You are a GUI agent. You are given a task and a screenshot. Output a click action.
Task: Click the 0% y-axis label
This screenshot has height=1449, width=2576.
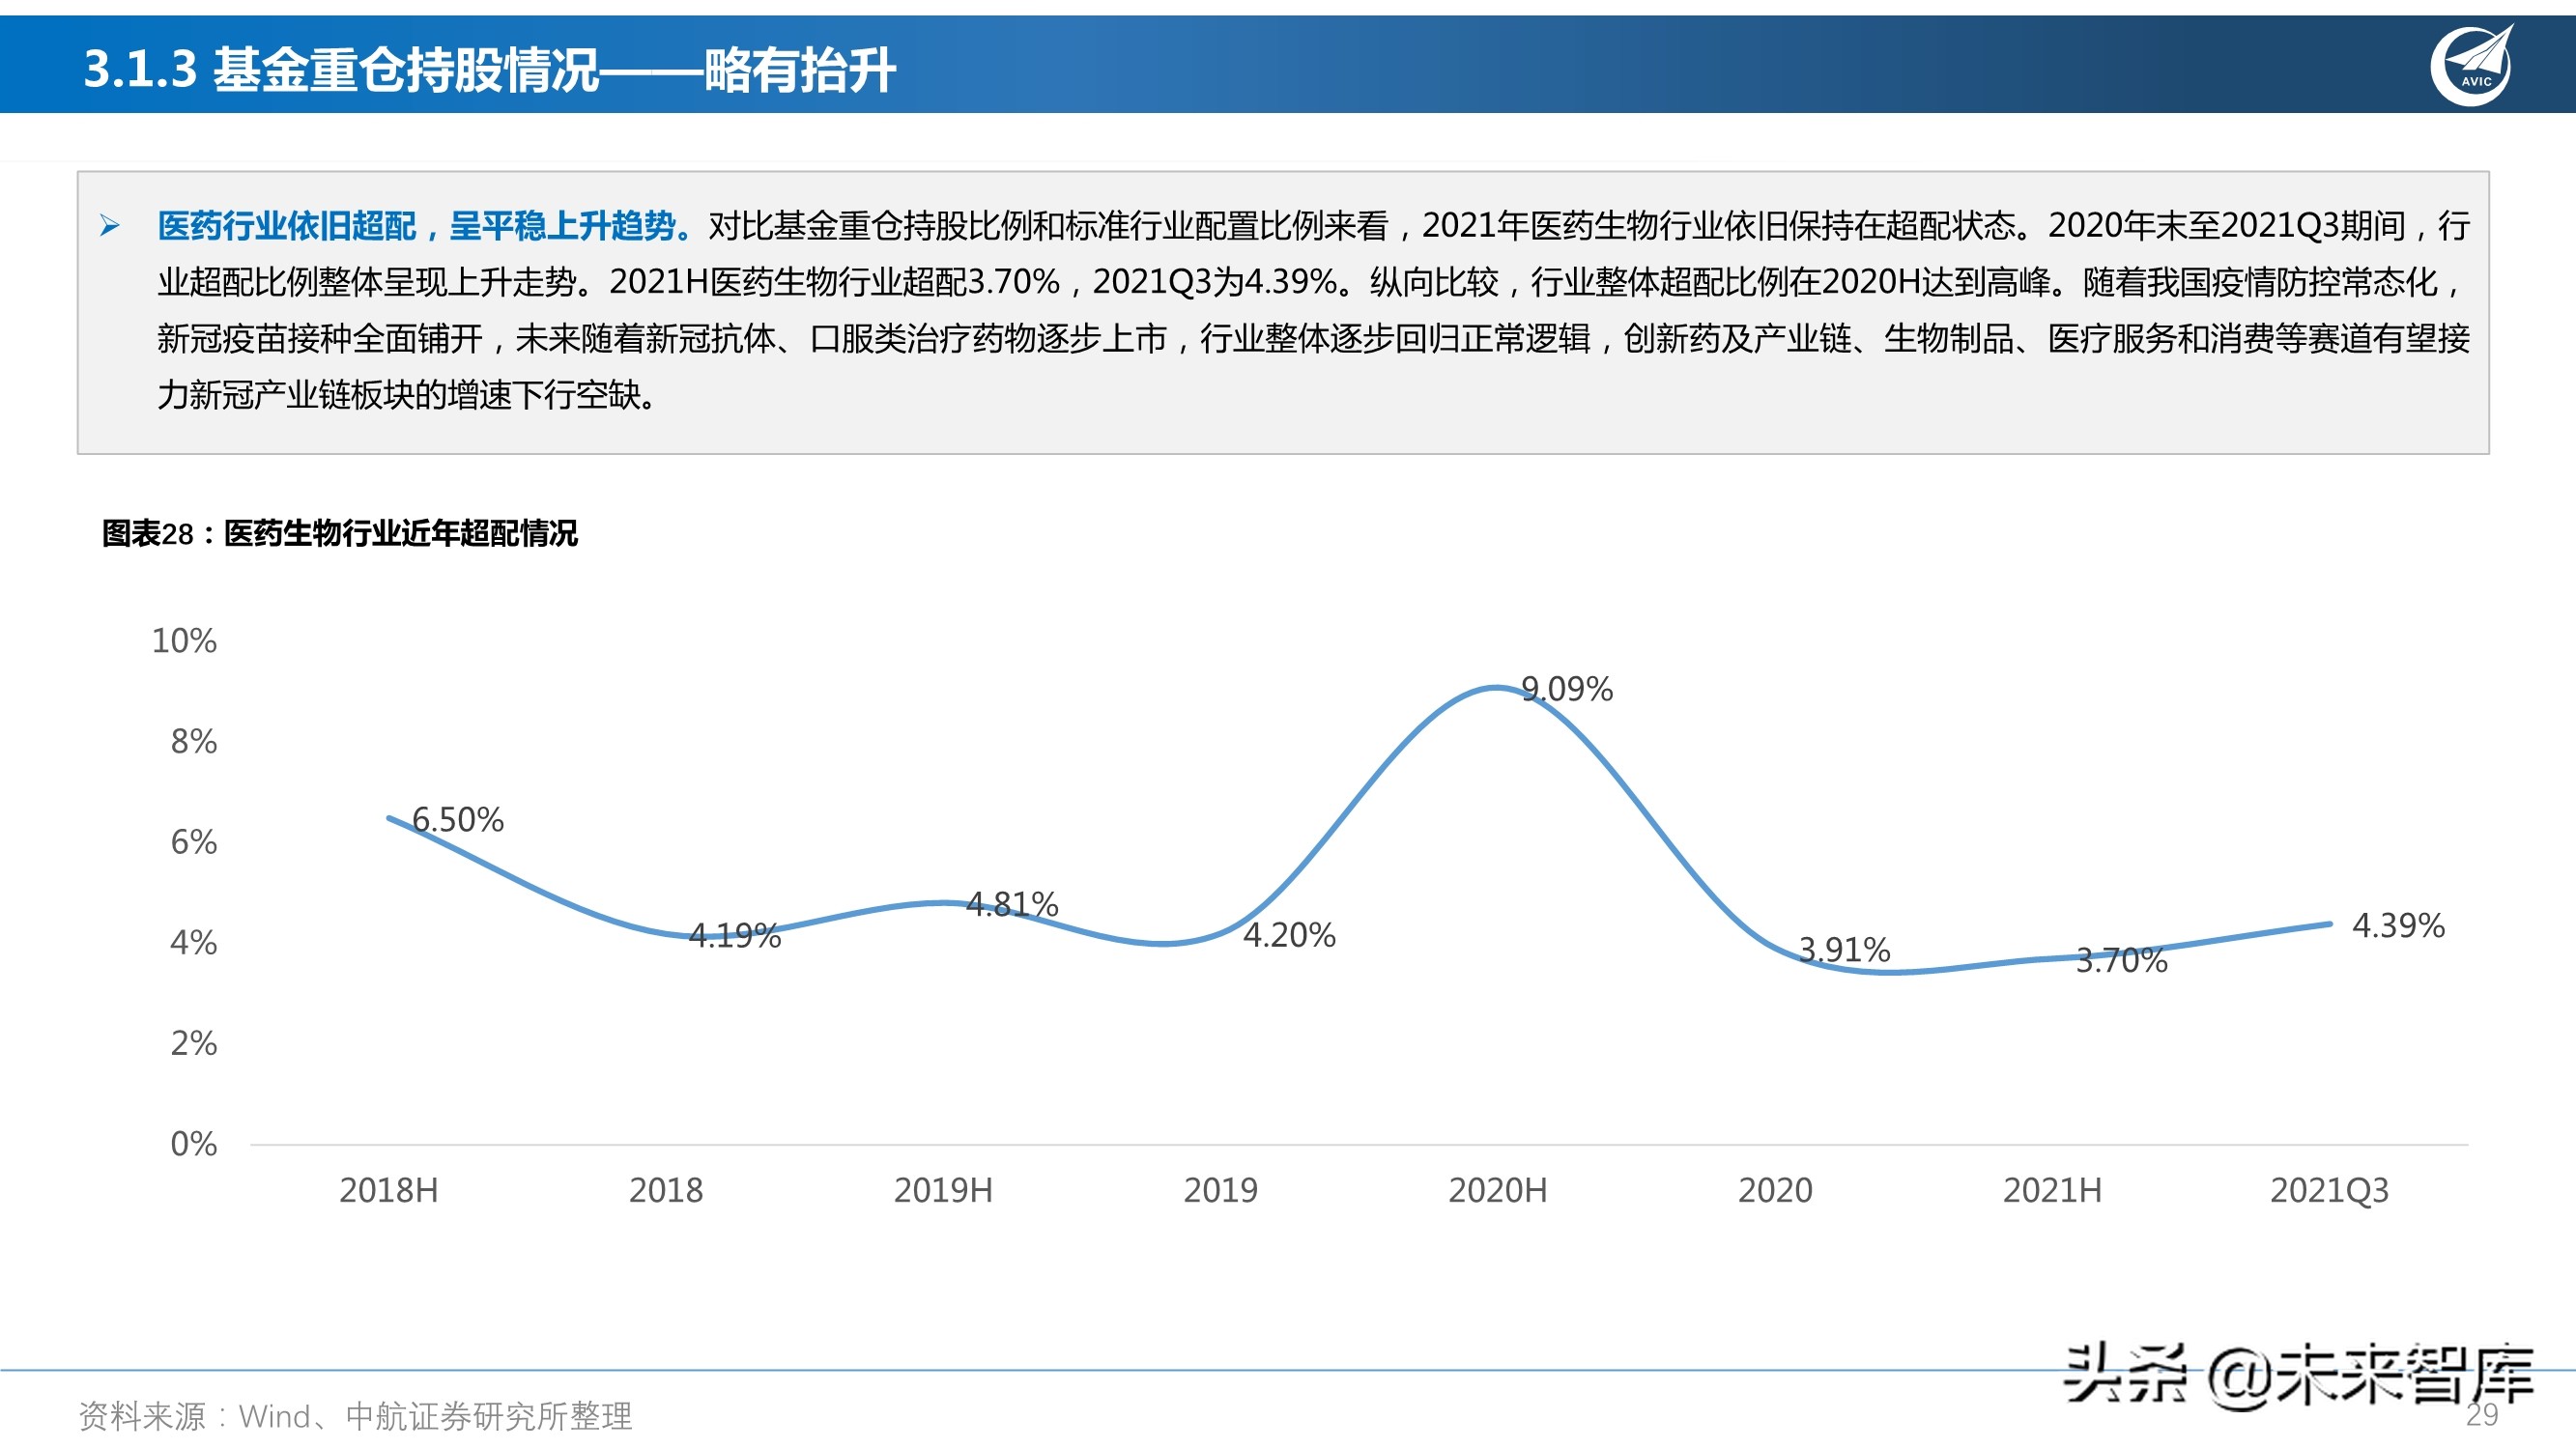coord(193,1144)
